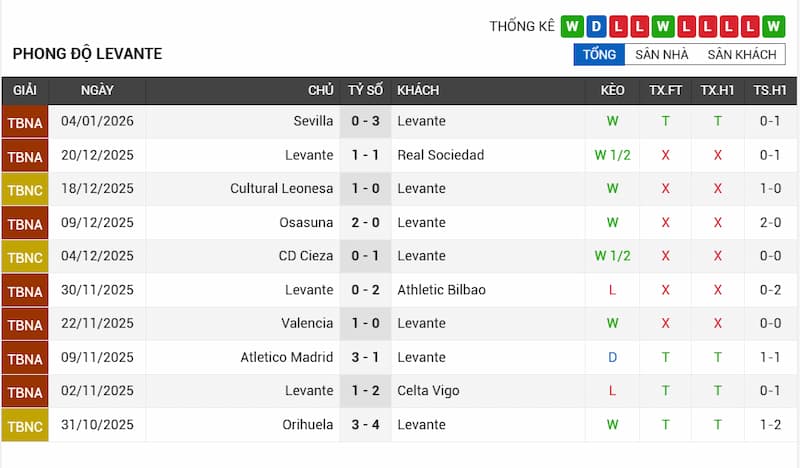Switch to the TỔNG tab
800x468 pixels.
pyautogui.click(x=599, y=55)
